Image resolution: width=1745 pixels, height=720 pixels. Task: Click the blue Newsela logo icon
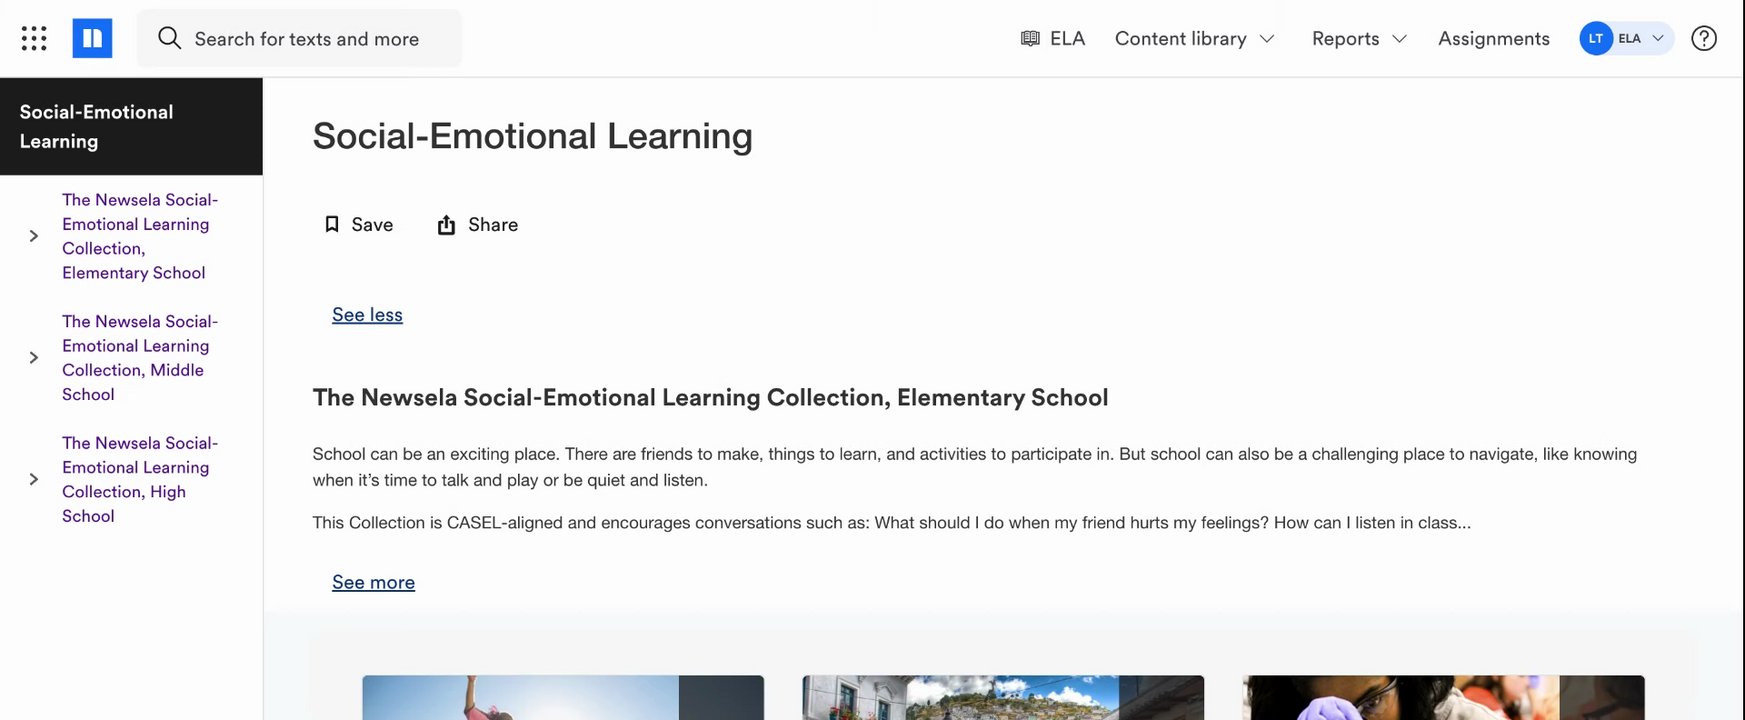92,39
